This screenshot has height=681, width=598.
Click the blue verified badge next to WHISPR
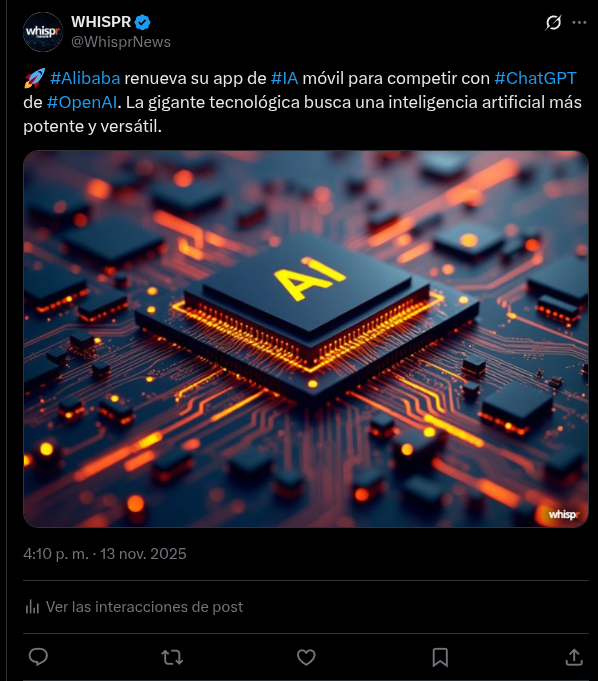pos(142,22)
